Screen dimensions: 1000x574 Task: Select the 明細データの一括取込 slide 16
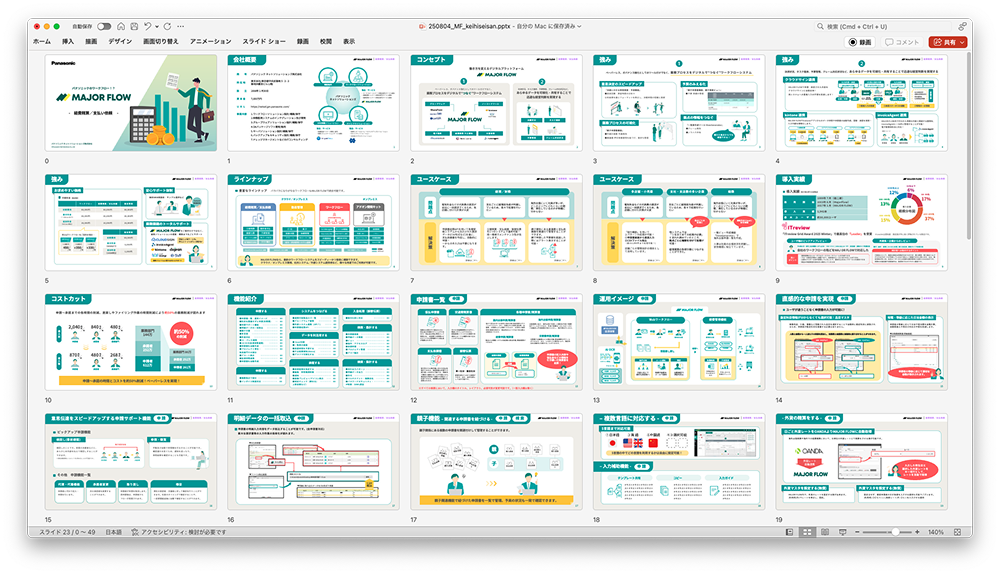(x=313, y=462)
